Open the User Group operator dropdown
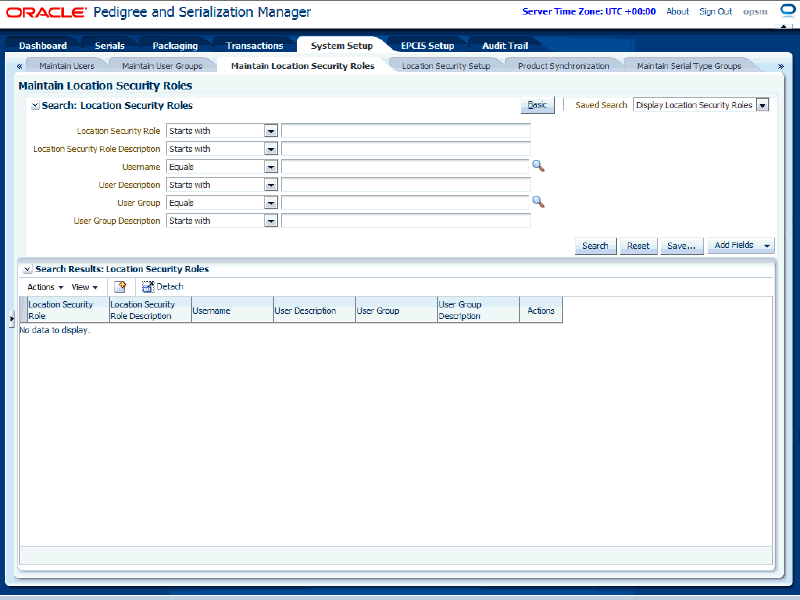 click(271, 203)
